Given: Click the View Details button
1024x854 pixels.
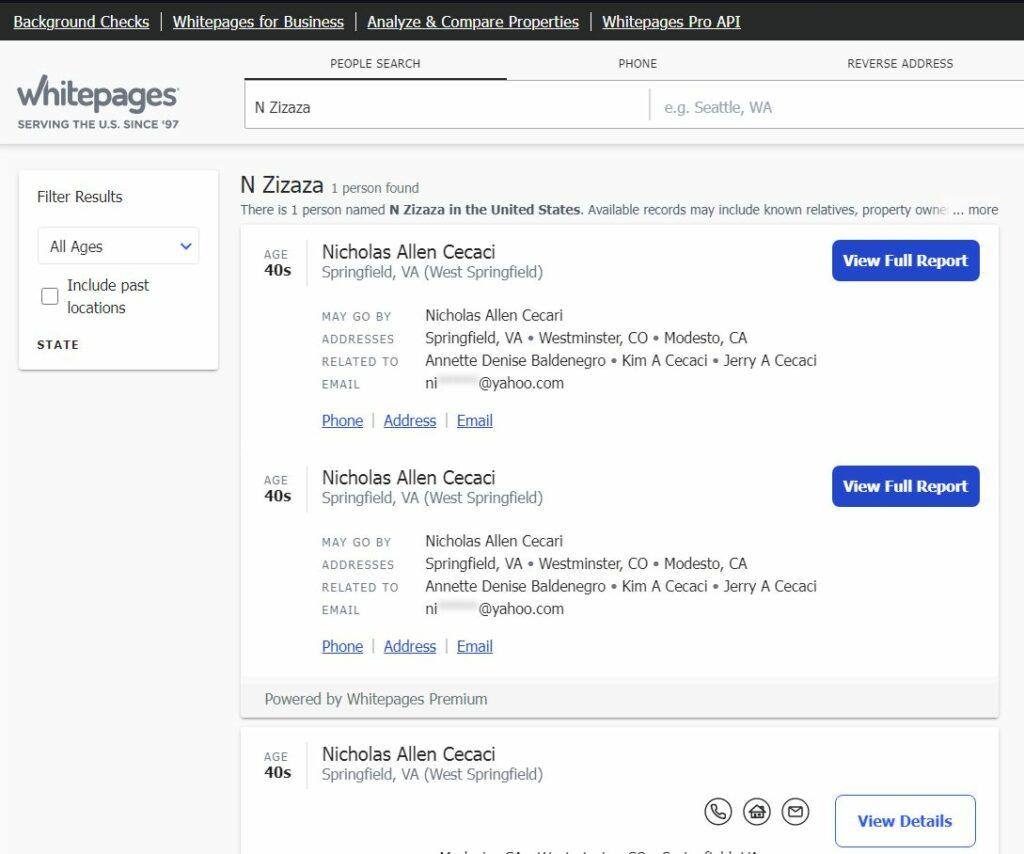Looking at the screenshot, I should 904,821.
